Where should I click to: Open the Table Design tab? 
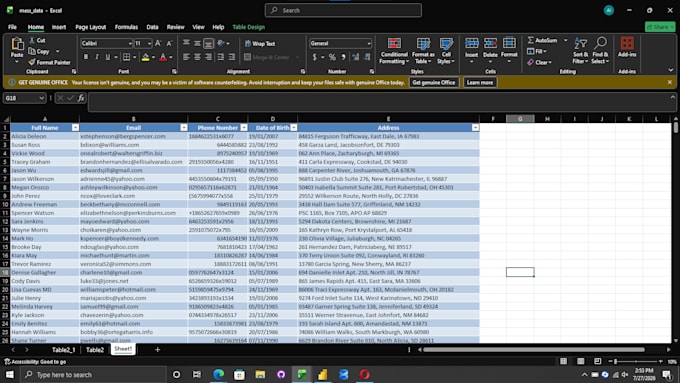248,27
